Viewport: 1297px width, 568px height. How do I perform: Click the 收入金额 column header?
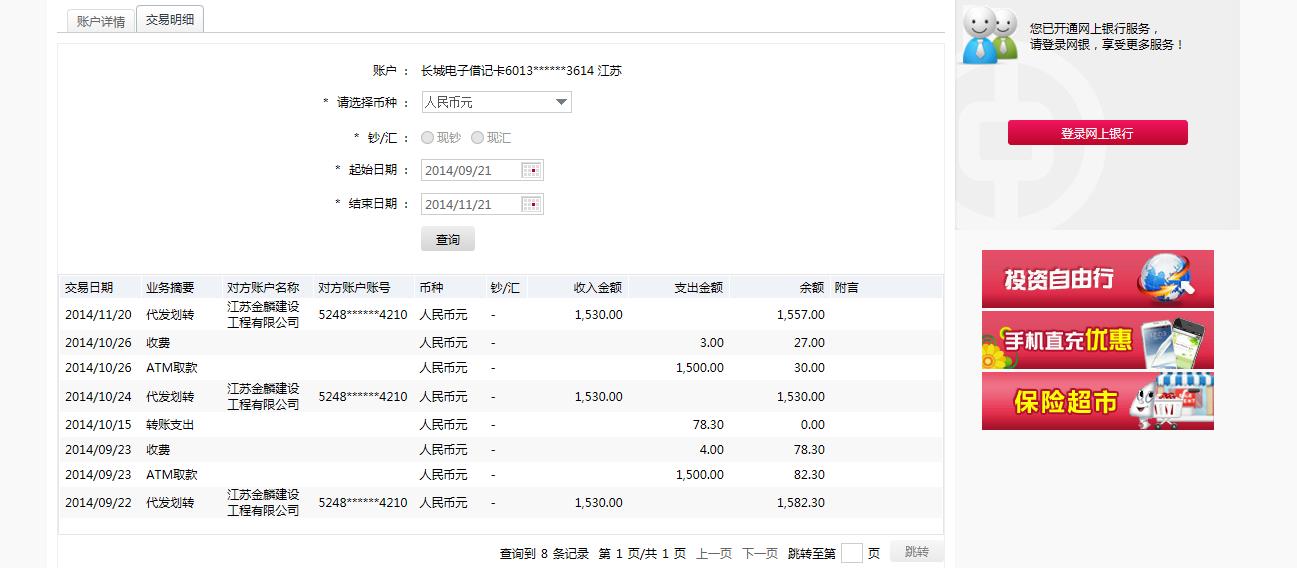598,287
